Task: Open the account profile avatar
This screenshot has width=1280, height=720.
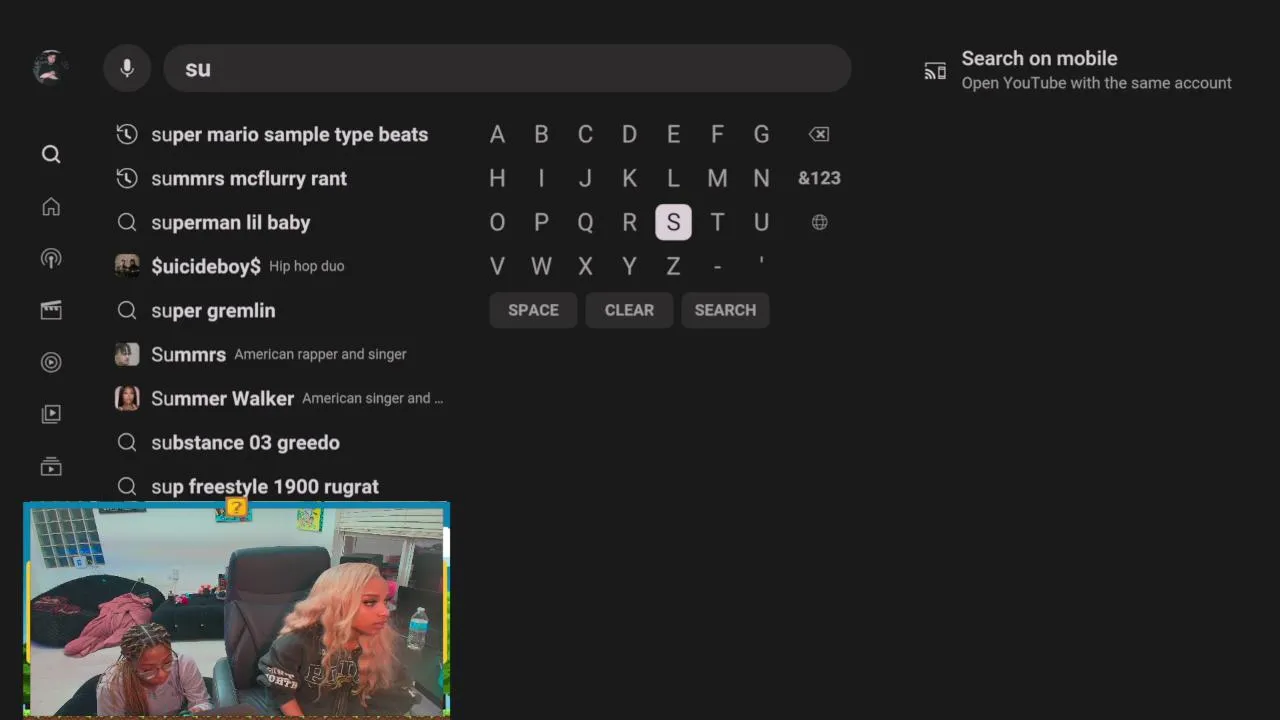Action: click(x=50, y=68)
